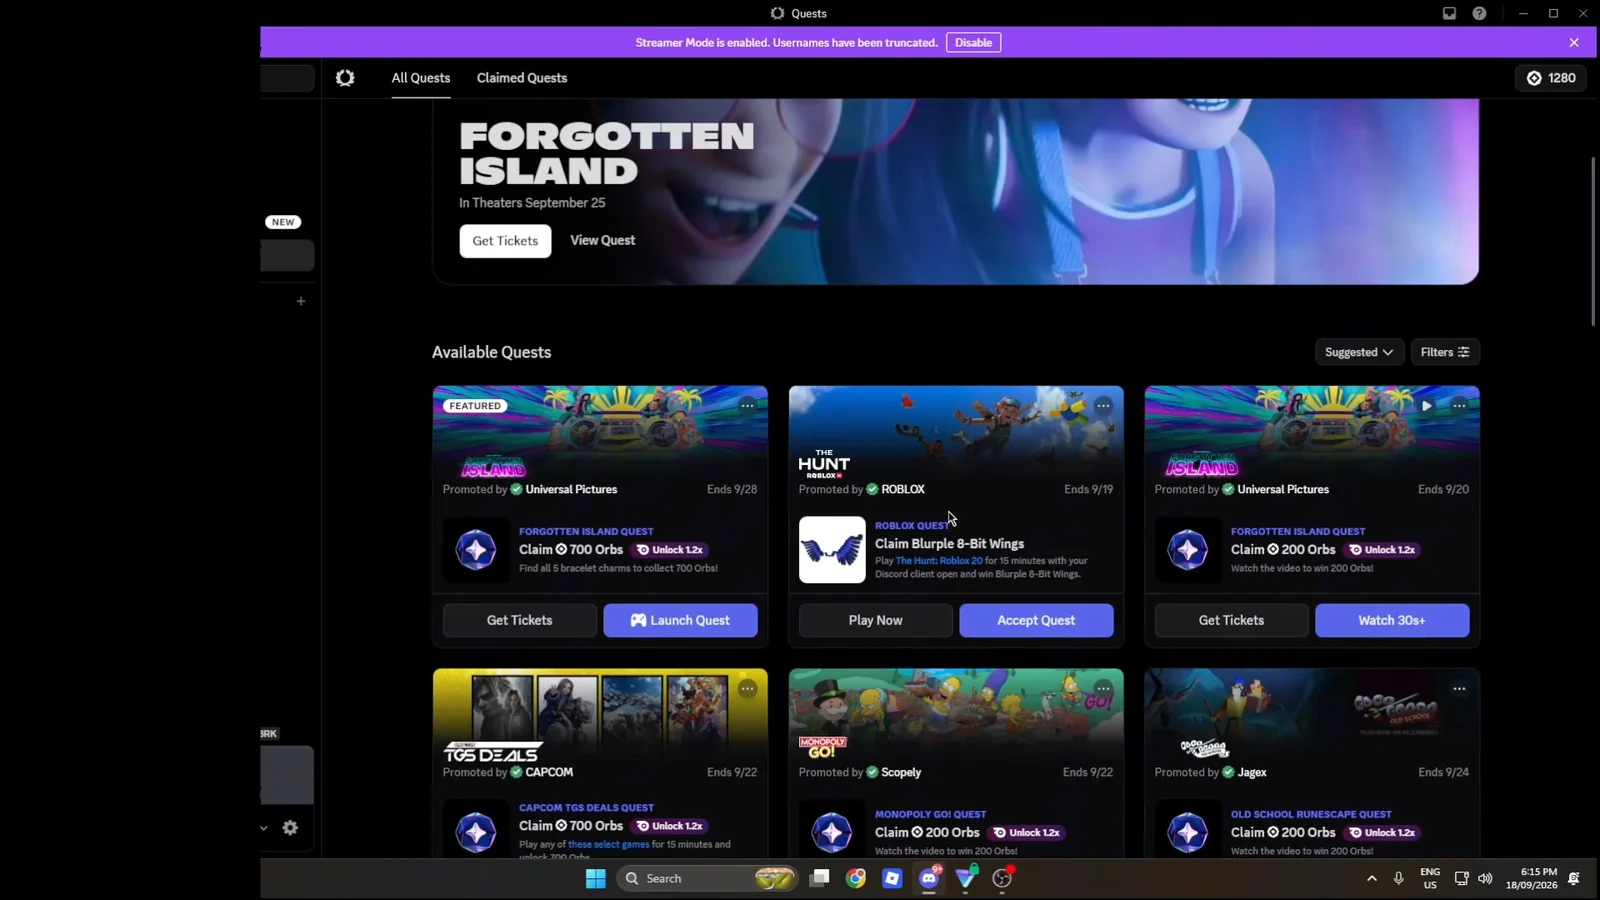
Task: Show hidden system tray icons
Action: point(1372,878)
